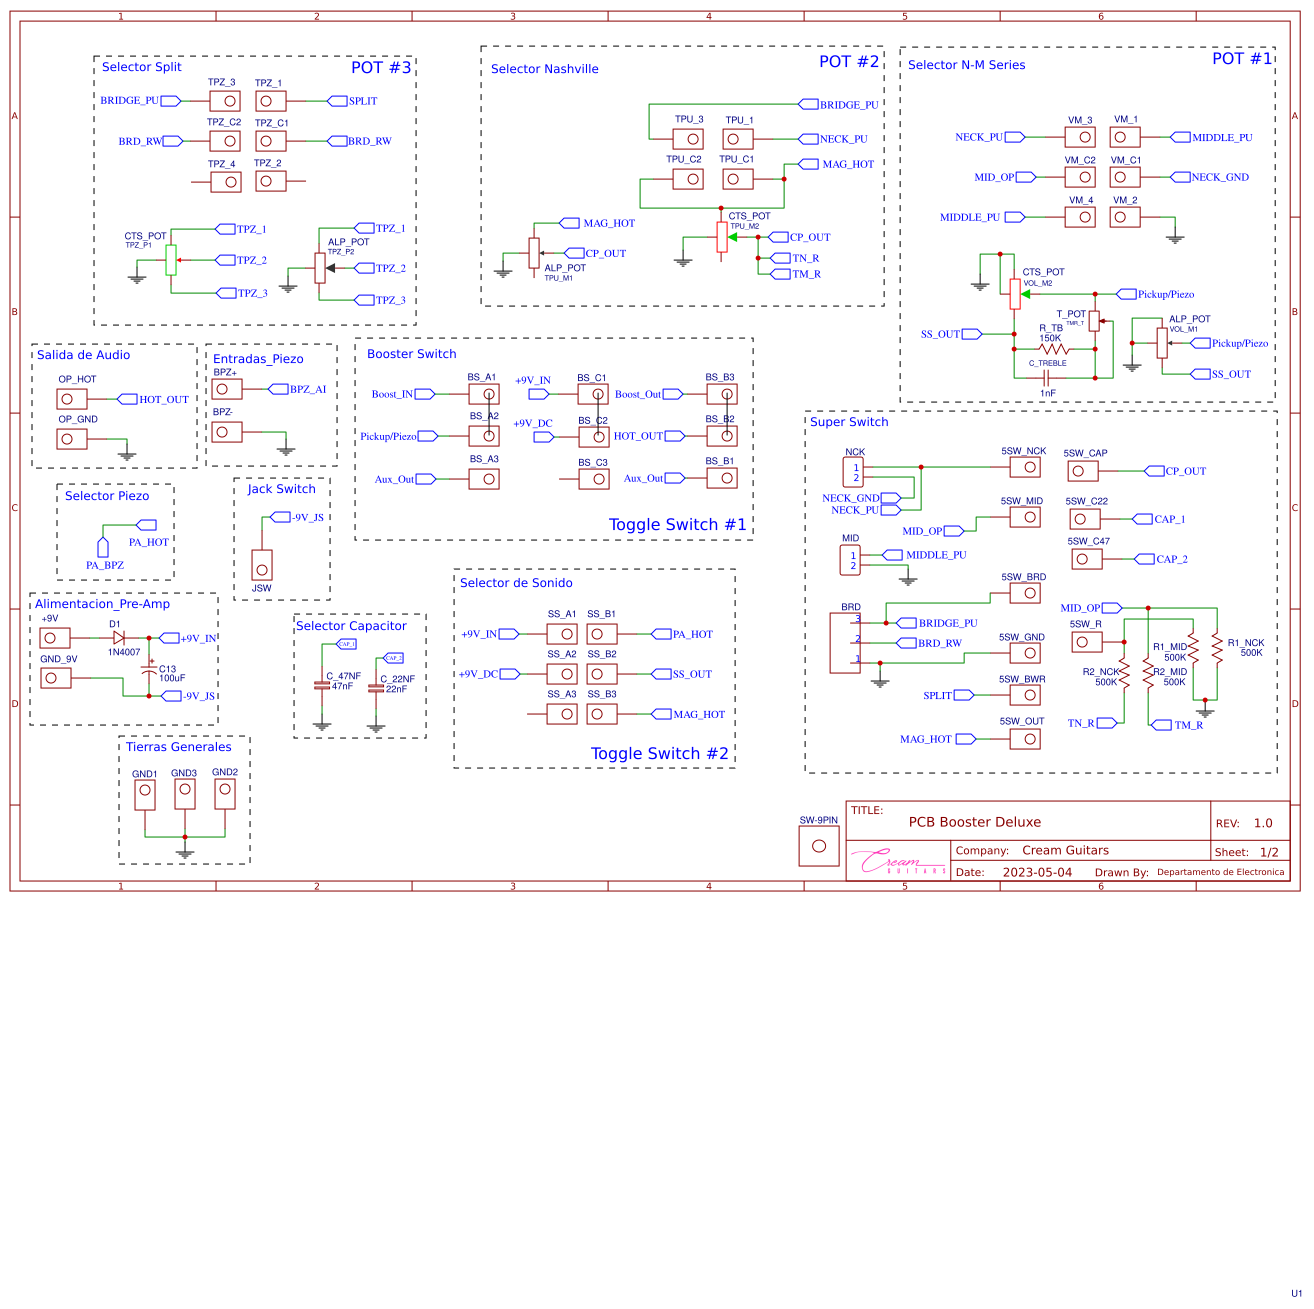The width and height of the screenshot is (1314, 1309).
Task: Click the C_TREBLE 1nF capacitor
Action: (1046, 379)
